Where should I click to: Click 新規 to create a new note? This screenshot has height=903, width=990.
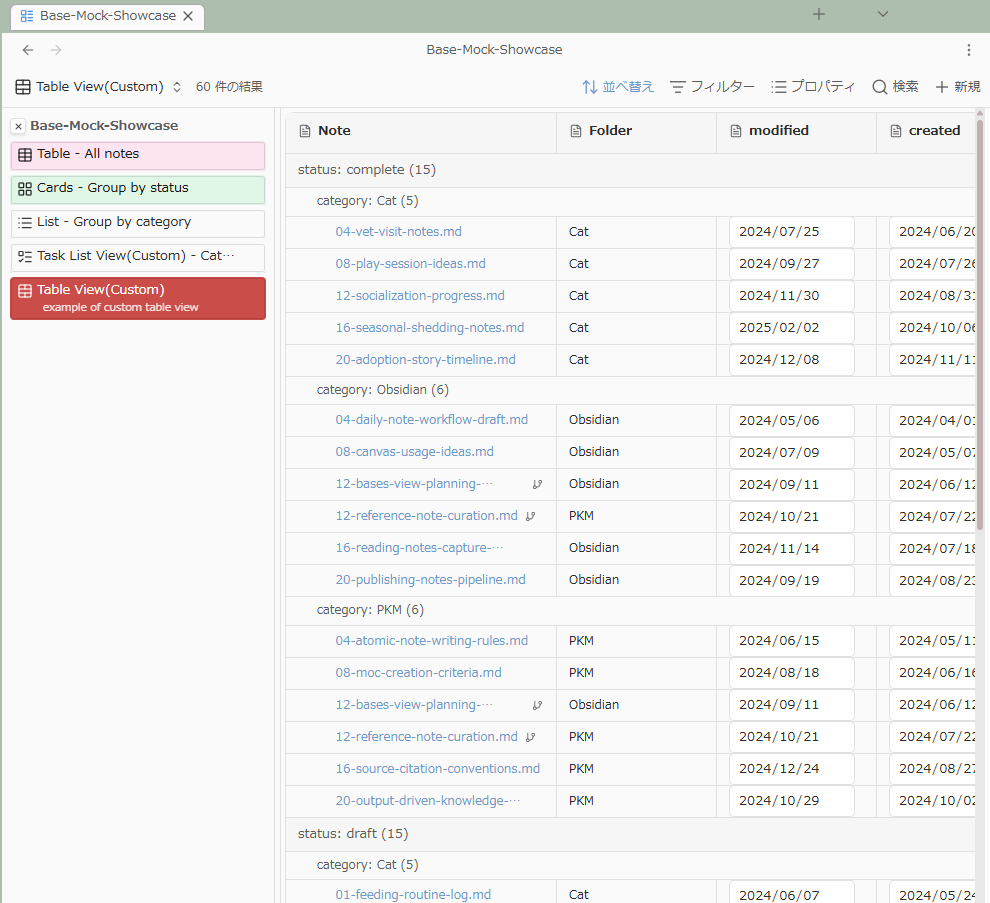point(957,87)
